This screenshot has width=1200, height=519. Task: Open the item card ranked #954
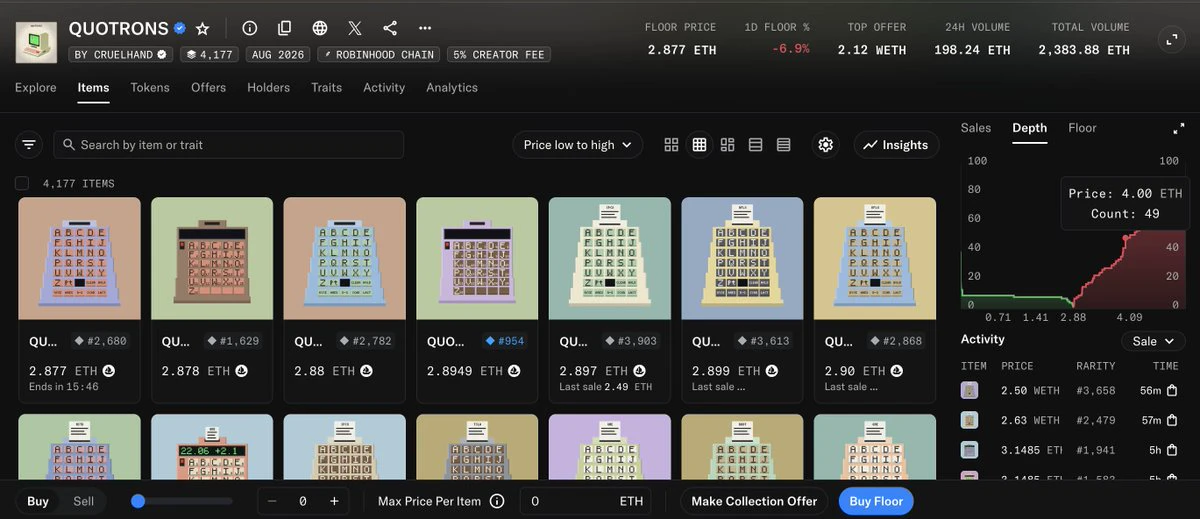tap(477, 299)
